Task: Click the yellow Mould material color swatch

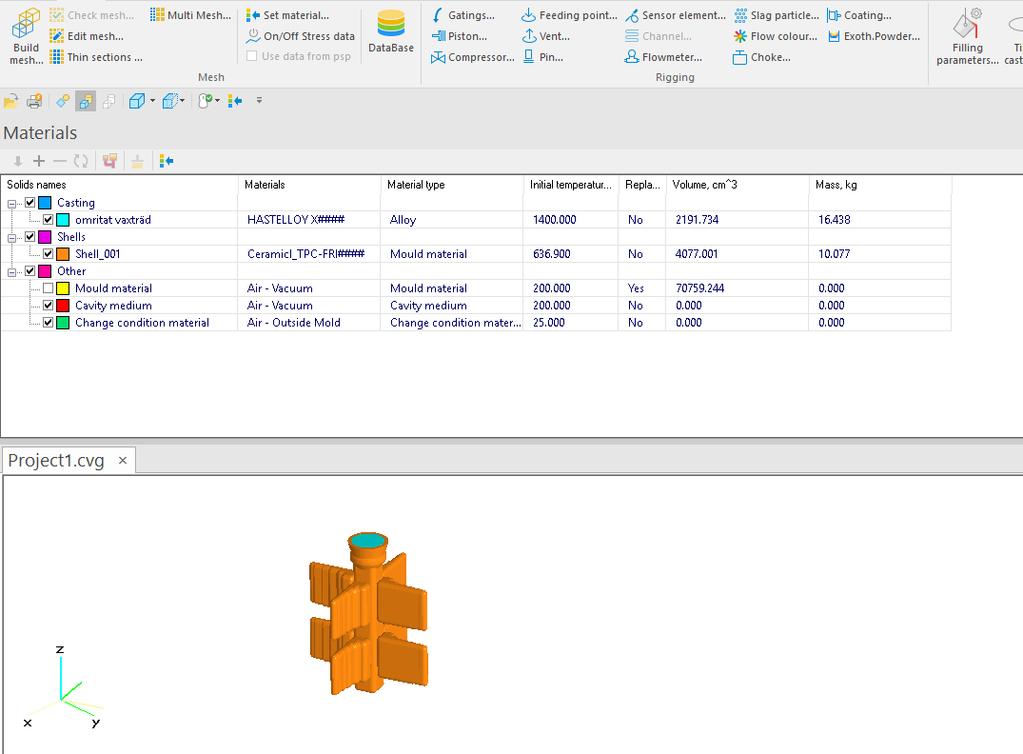Action: [x=63, y=288]
